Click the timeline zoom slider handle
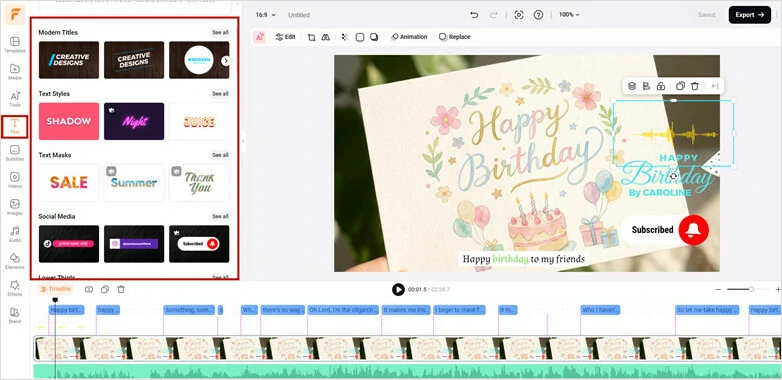Viewport: 782px width, 380px height. 751,289
